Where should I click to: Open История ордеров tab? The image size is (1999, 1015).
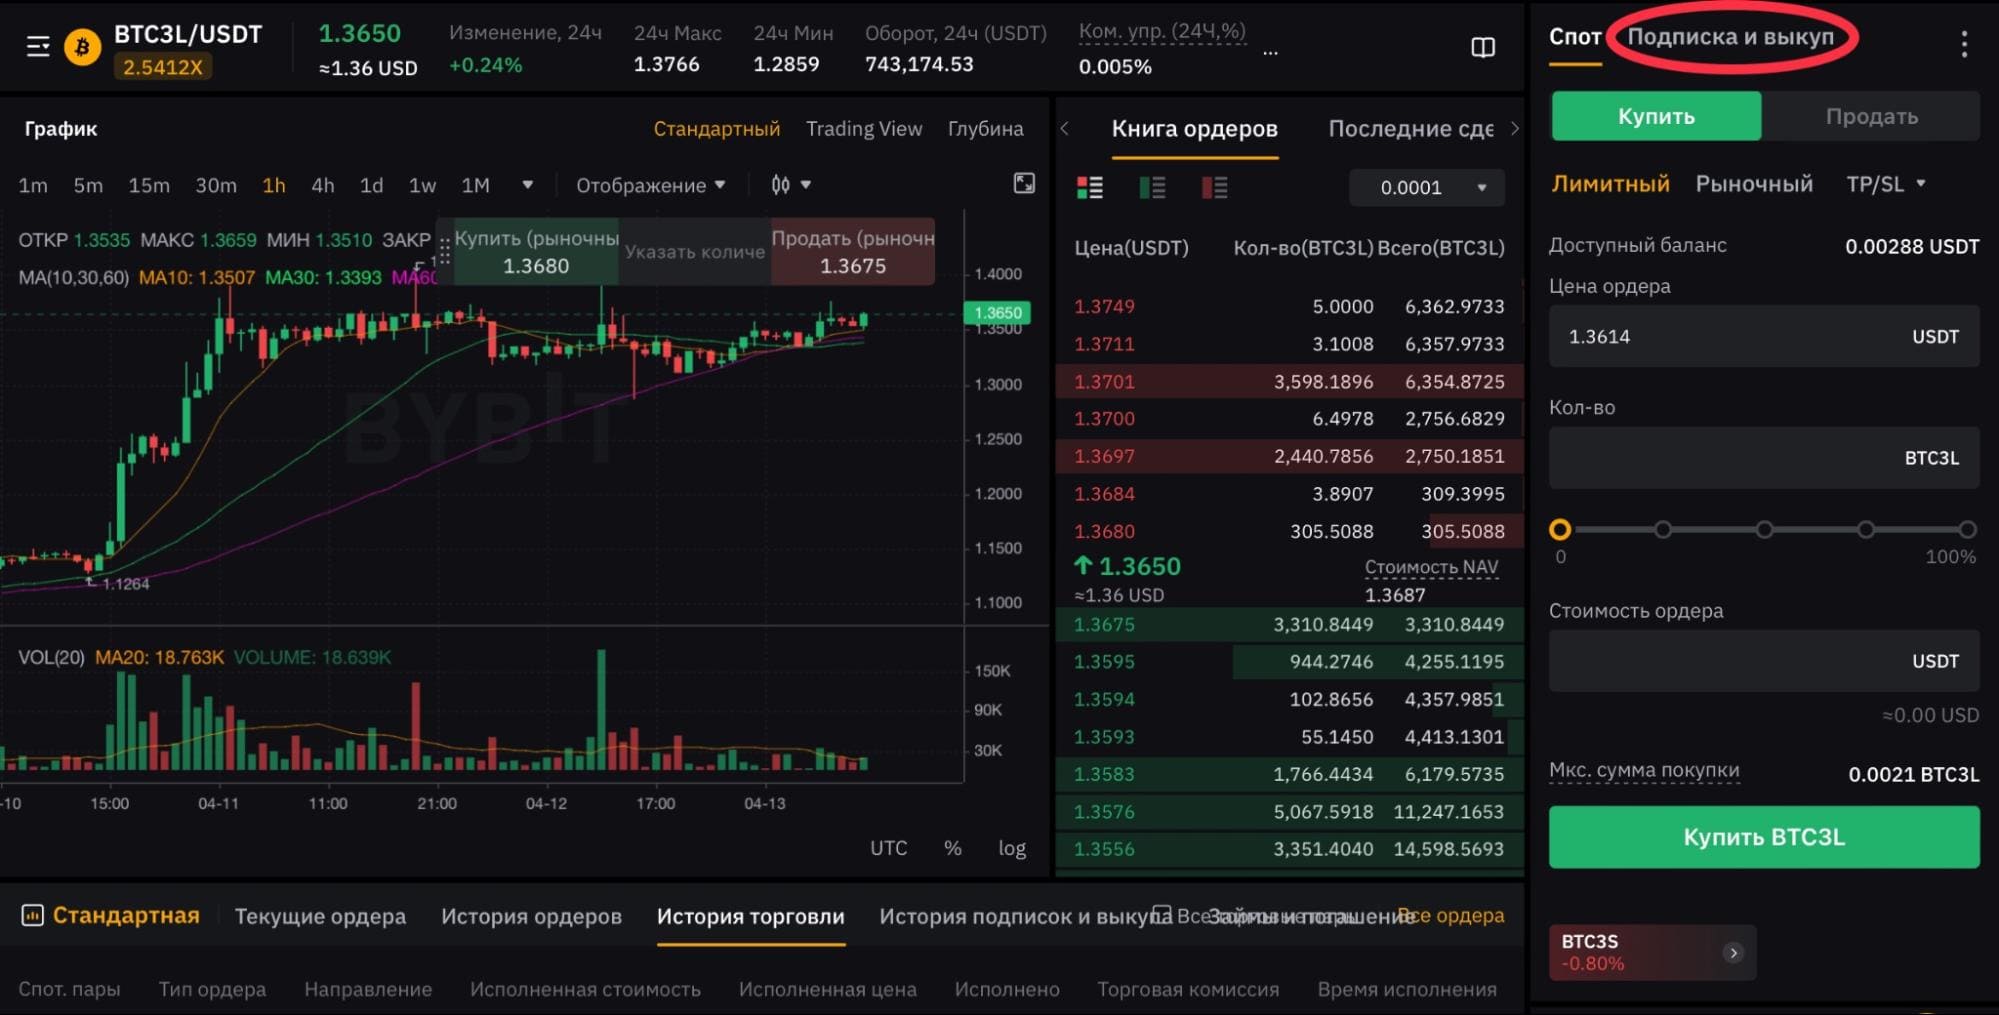click(531, 916)
